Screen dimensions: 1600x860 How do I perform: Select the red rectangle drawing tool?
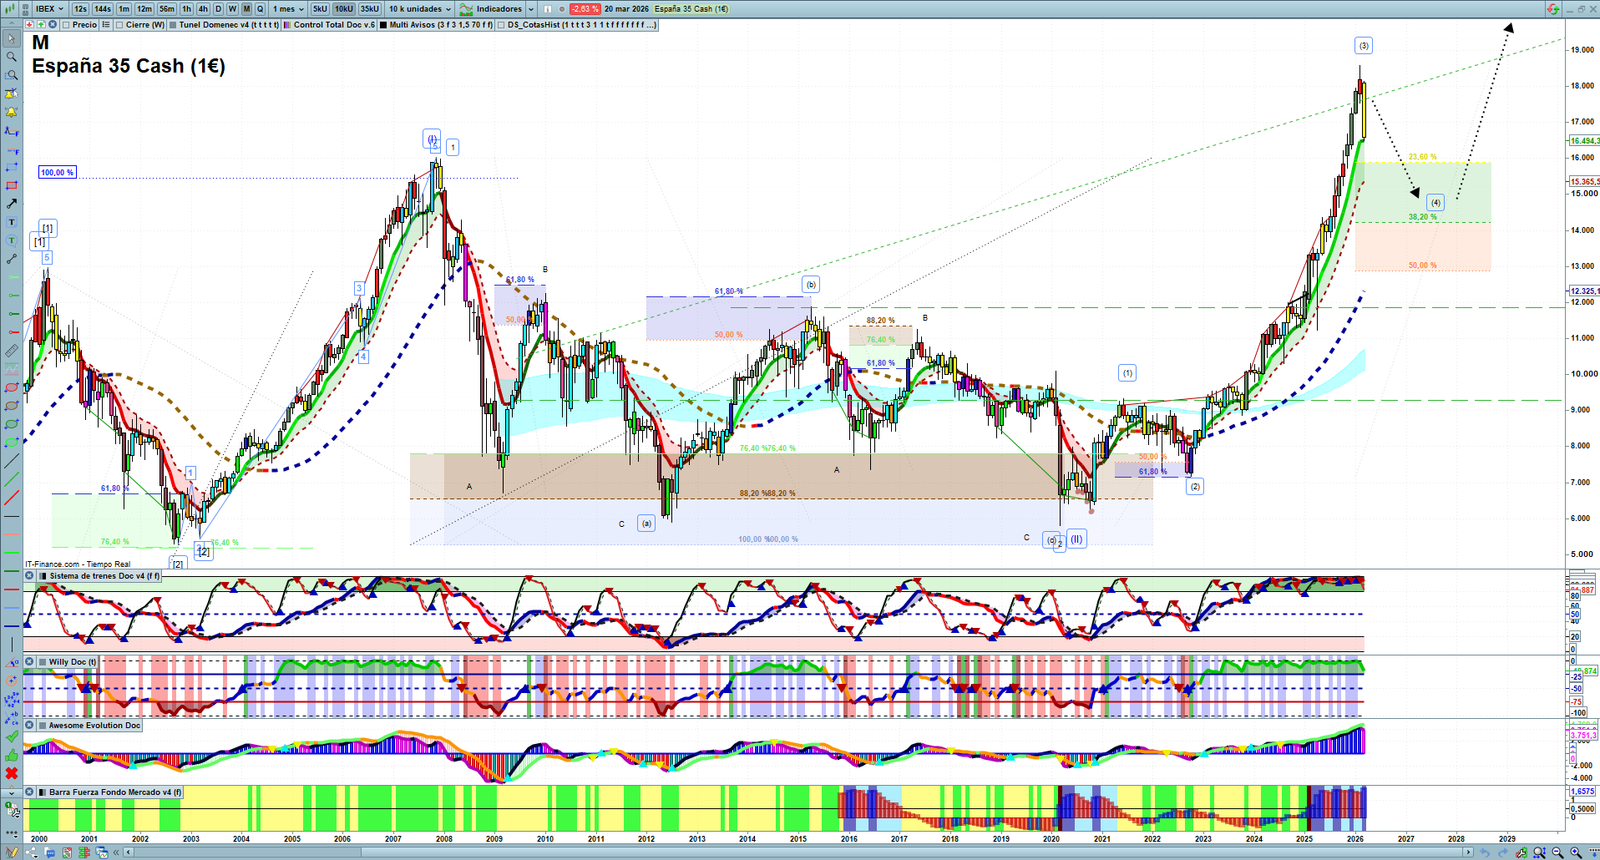point(11,186)
